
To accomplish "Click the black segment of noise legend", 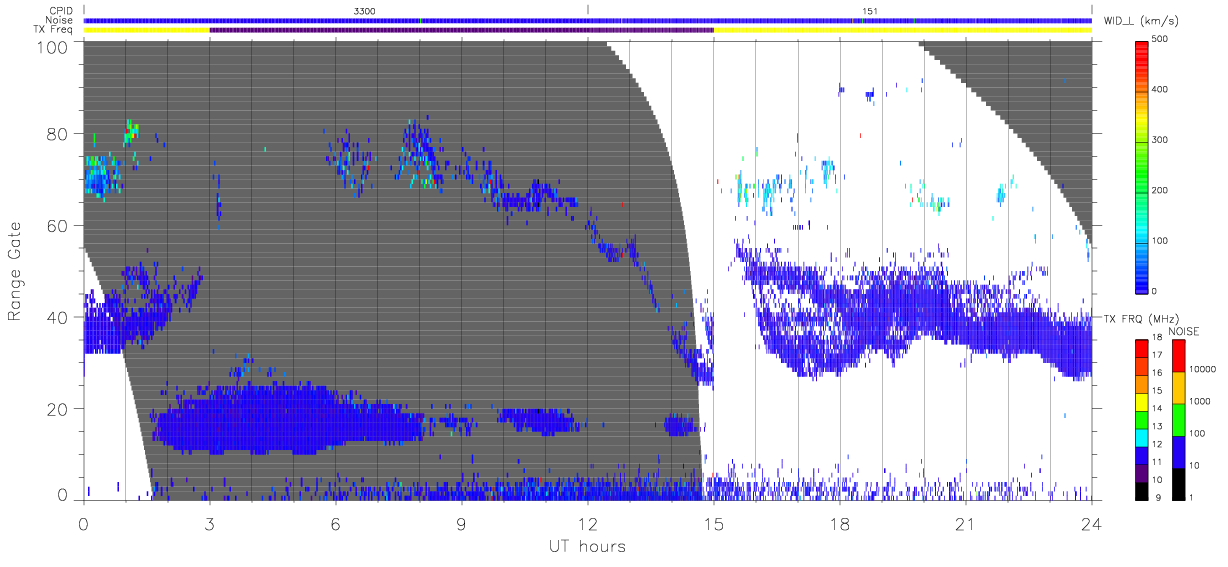I will (1177, 482).
